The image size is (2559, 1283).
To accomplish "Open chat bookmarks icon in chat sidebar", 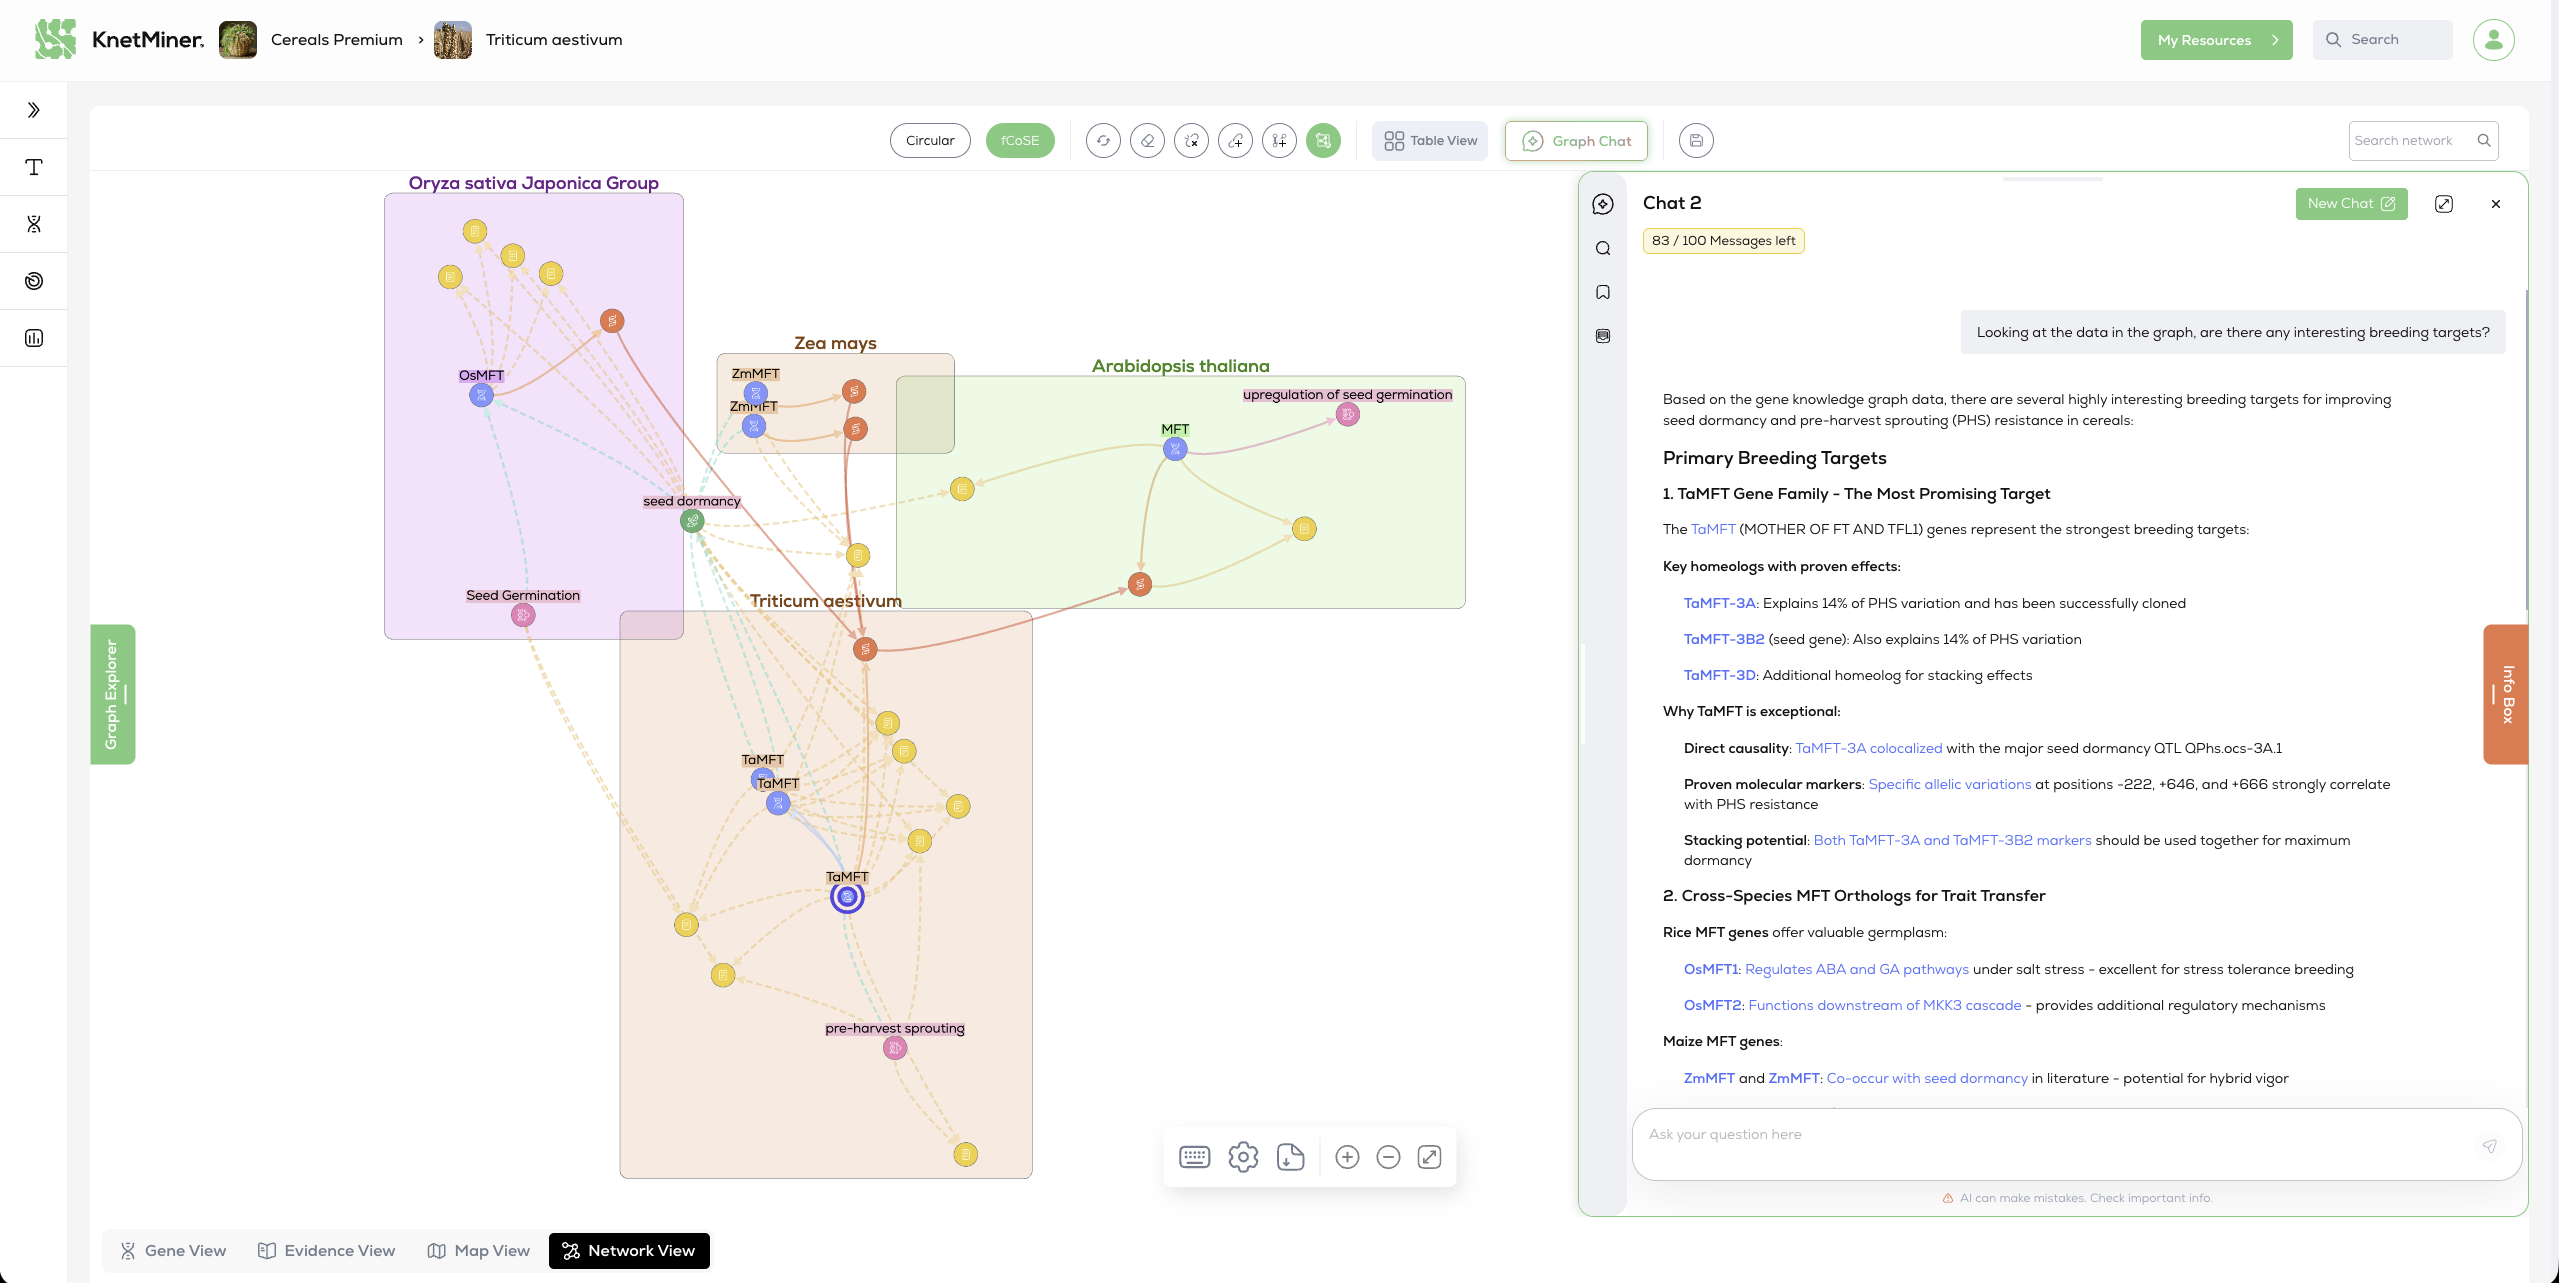I will [1603, 292].
